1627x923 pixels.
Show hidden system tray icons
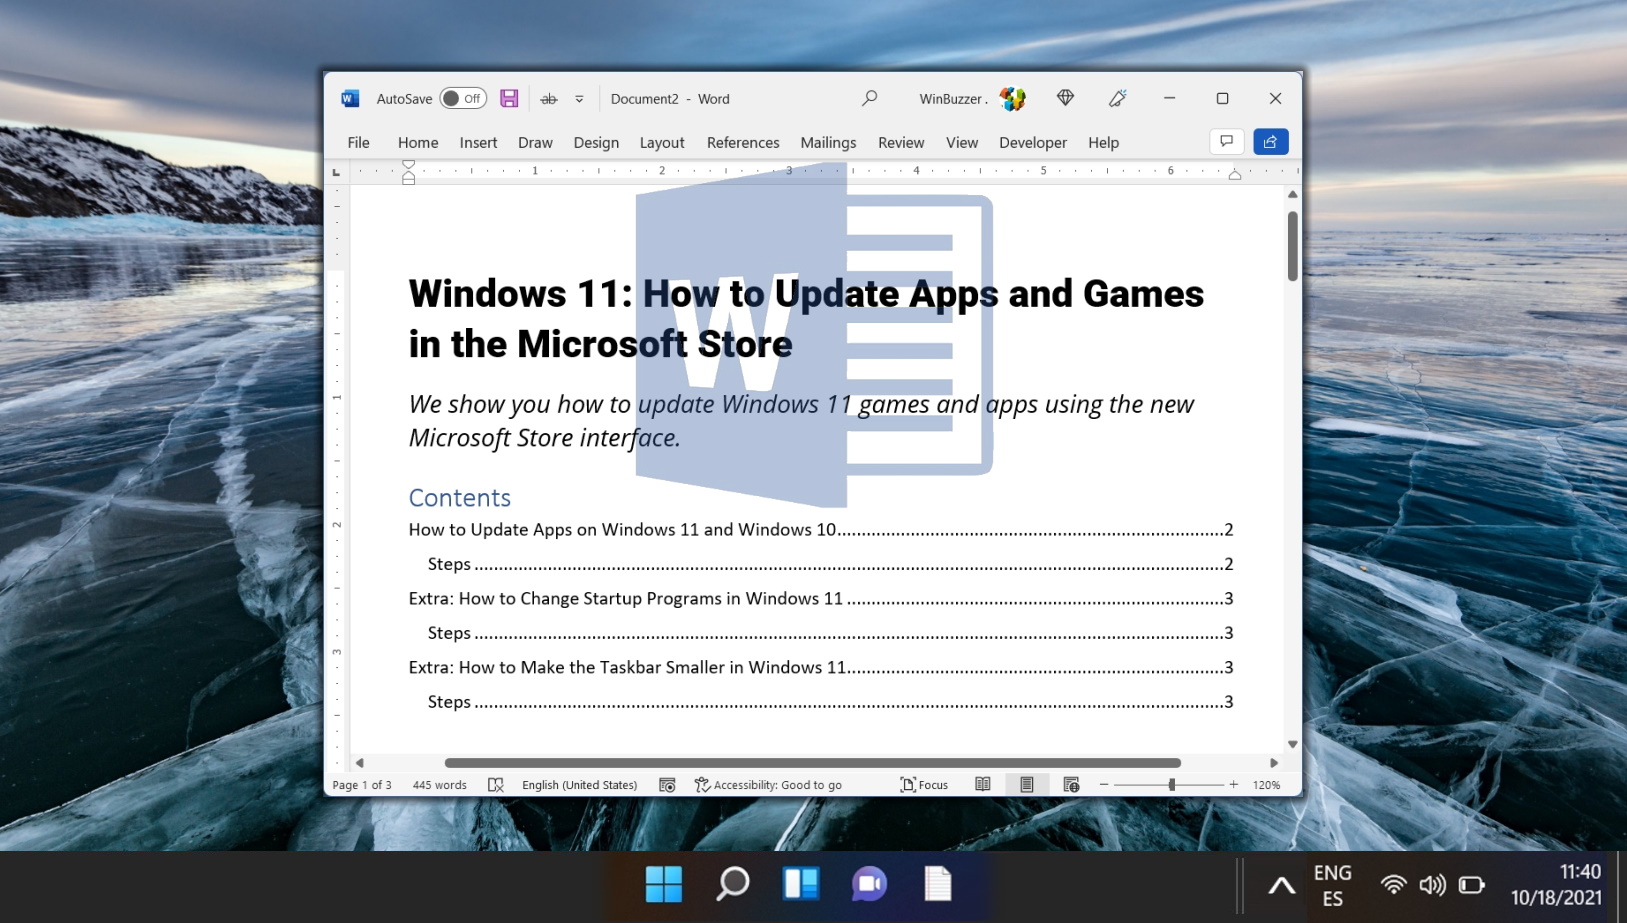point(1281,885)
